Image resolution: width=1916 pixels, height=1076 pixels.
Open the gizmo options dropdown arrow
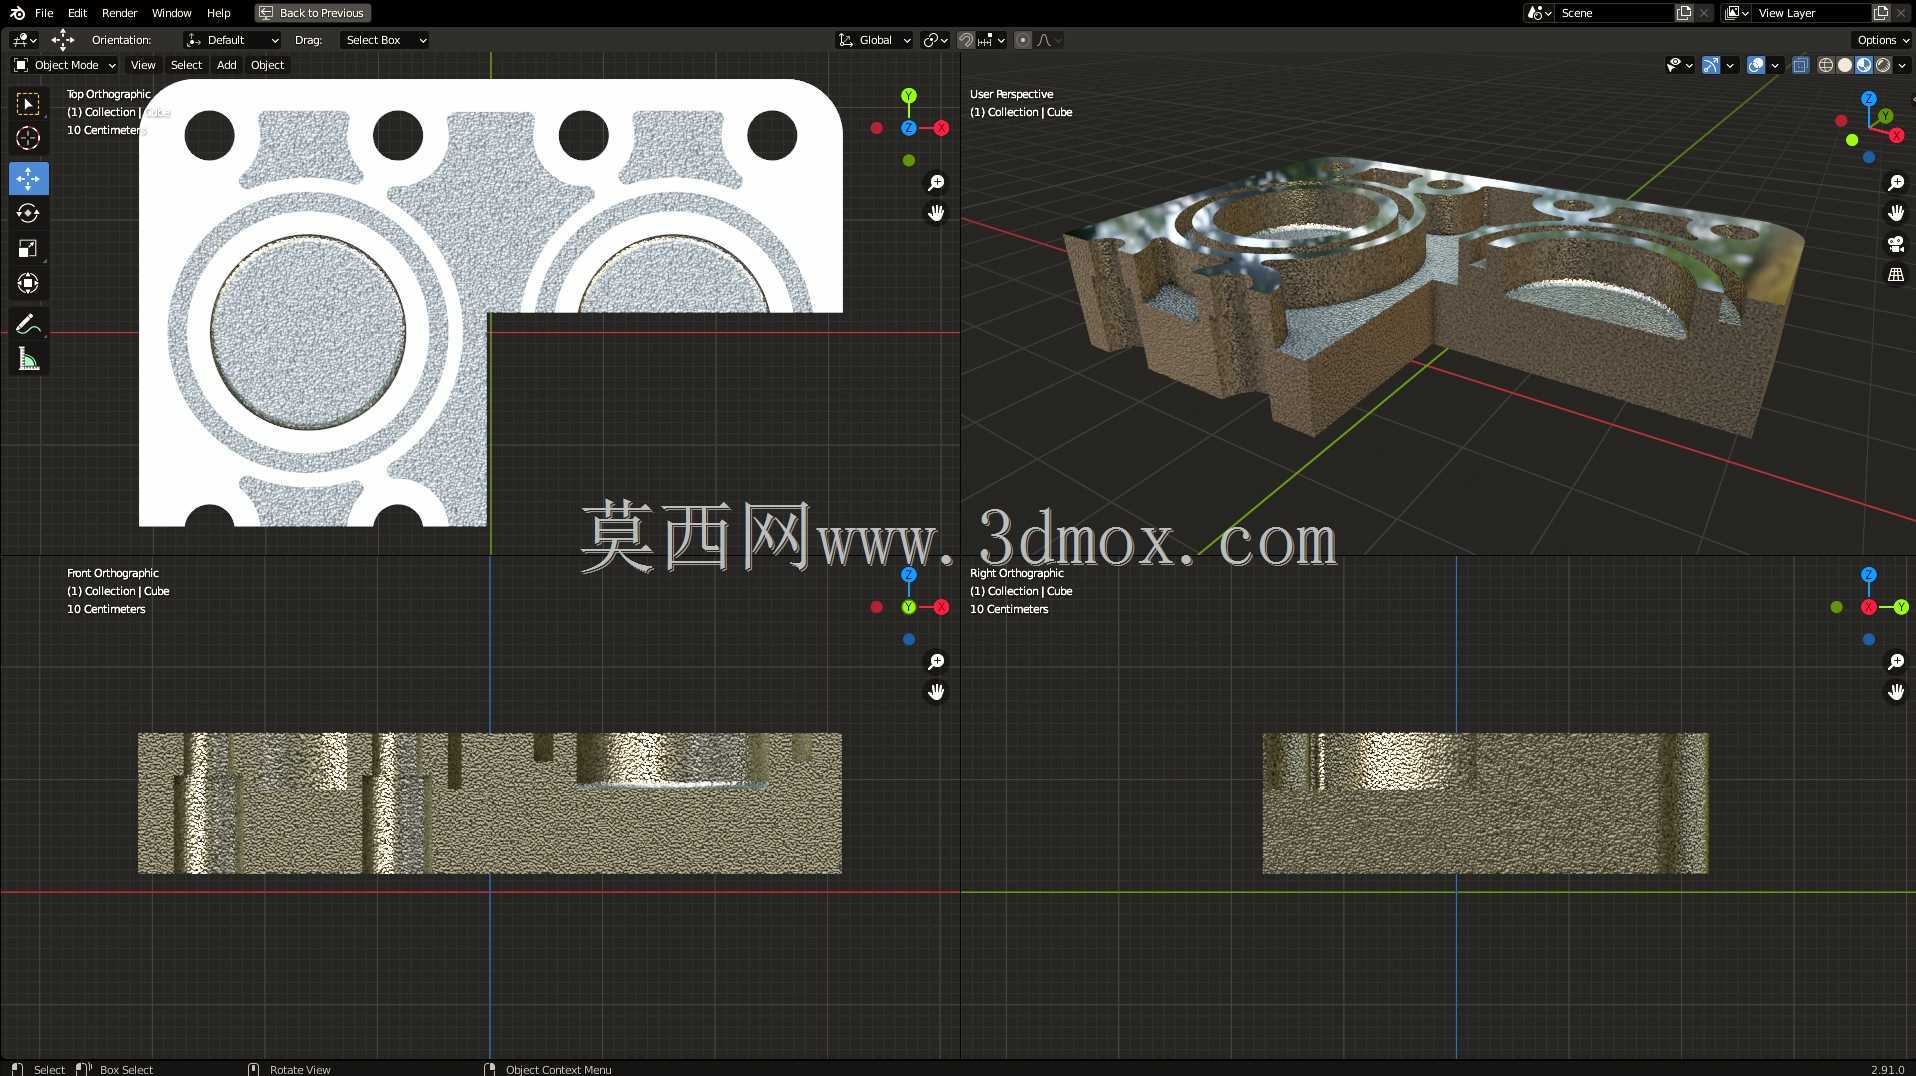click(1730, 65)
